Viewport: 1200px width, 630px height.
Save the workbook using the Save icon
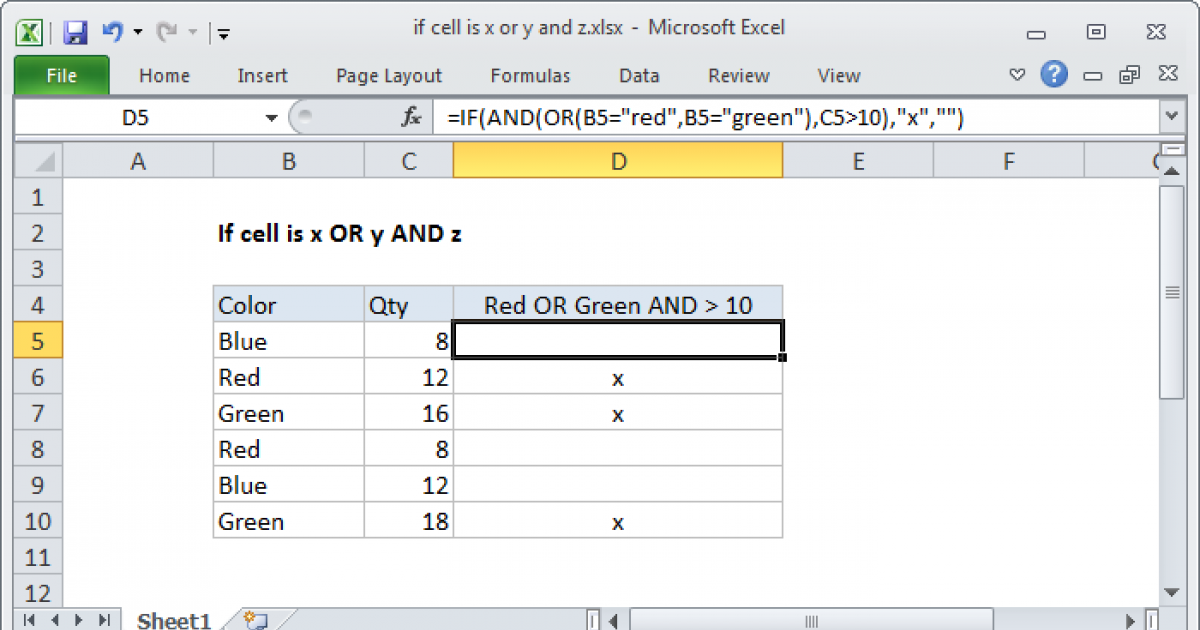pos(75,31)
